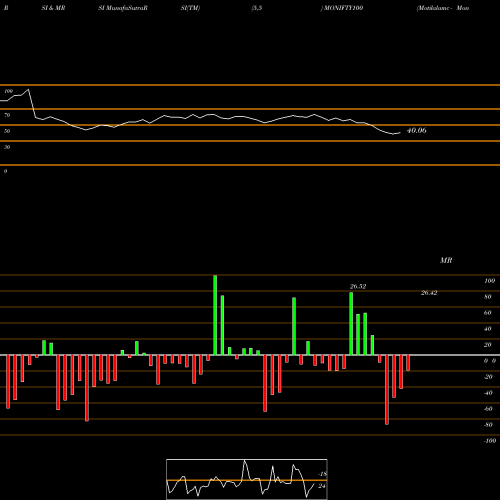Click the -100 label on MR axis
The width and height of the screenshot is (500, 500).
click(x=490, y=441)
